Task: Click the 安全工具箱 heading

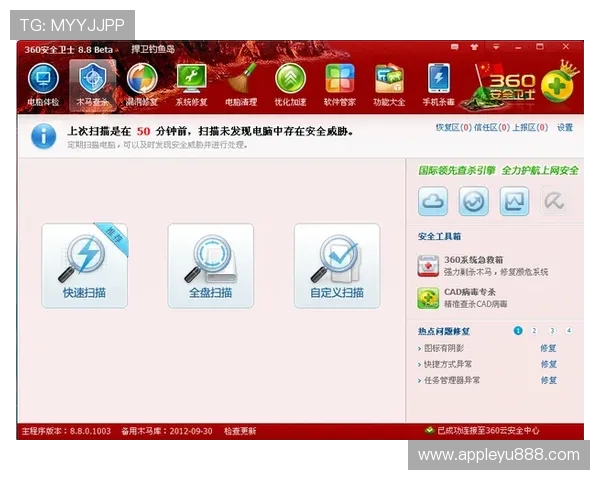Action: coord(439,237)
